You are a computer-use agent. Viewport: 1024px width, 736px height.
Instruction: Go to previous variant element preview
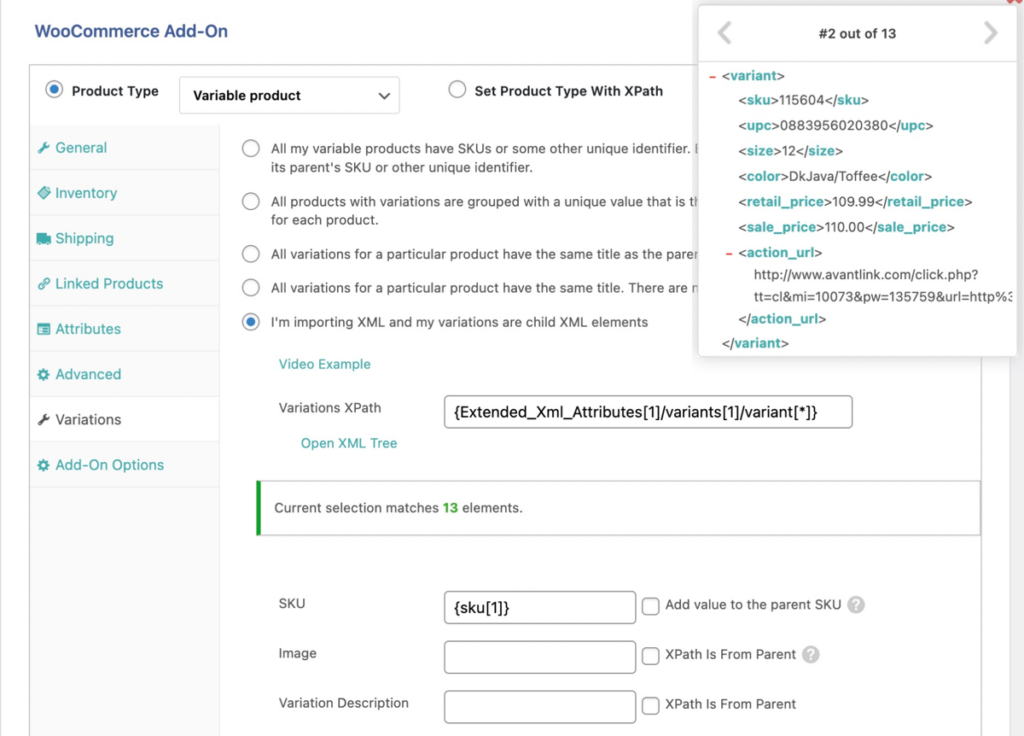tap(725, 33)
